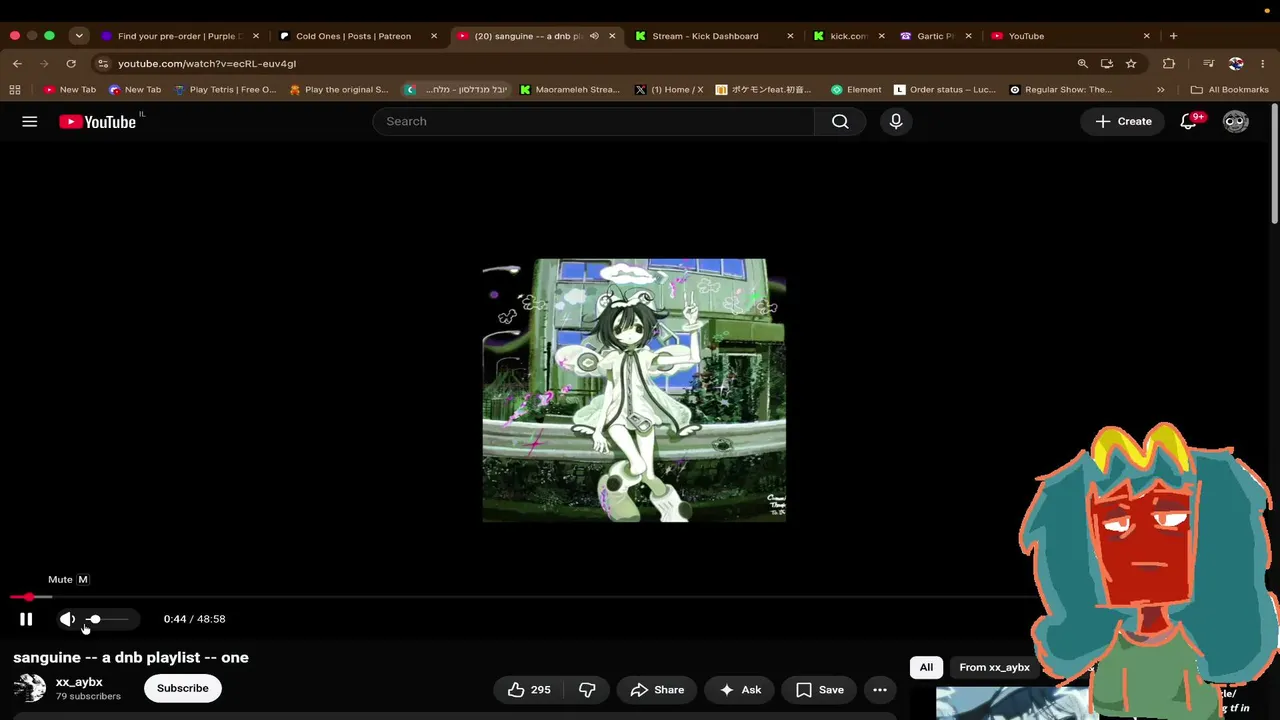Open the YouTube guide hamburger menu
The height and width of the screenshot is (720, 1280).
[30, 121]
